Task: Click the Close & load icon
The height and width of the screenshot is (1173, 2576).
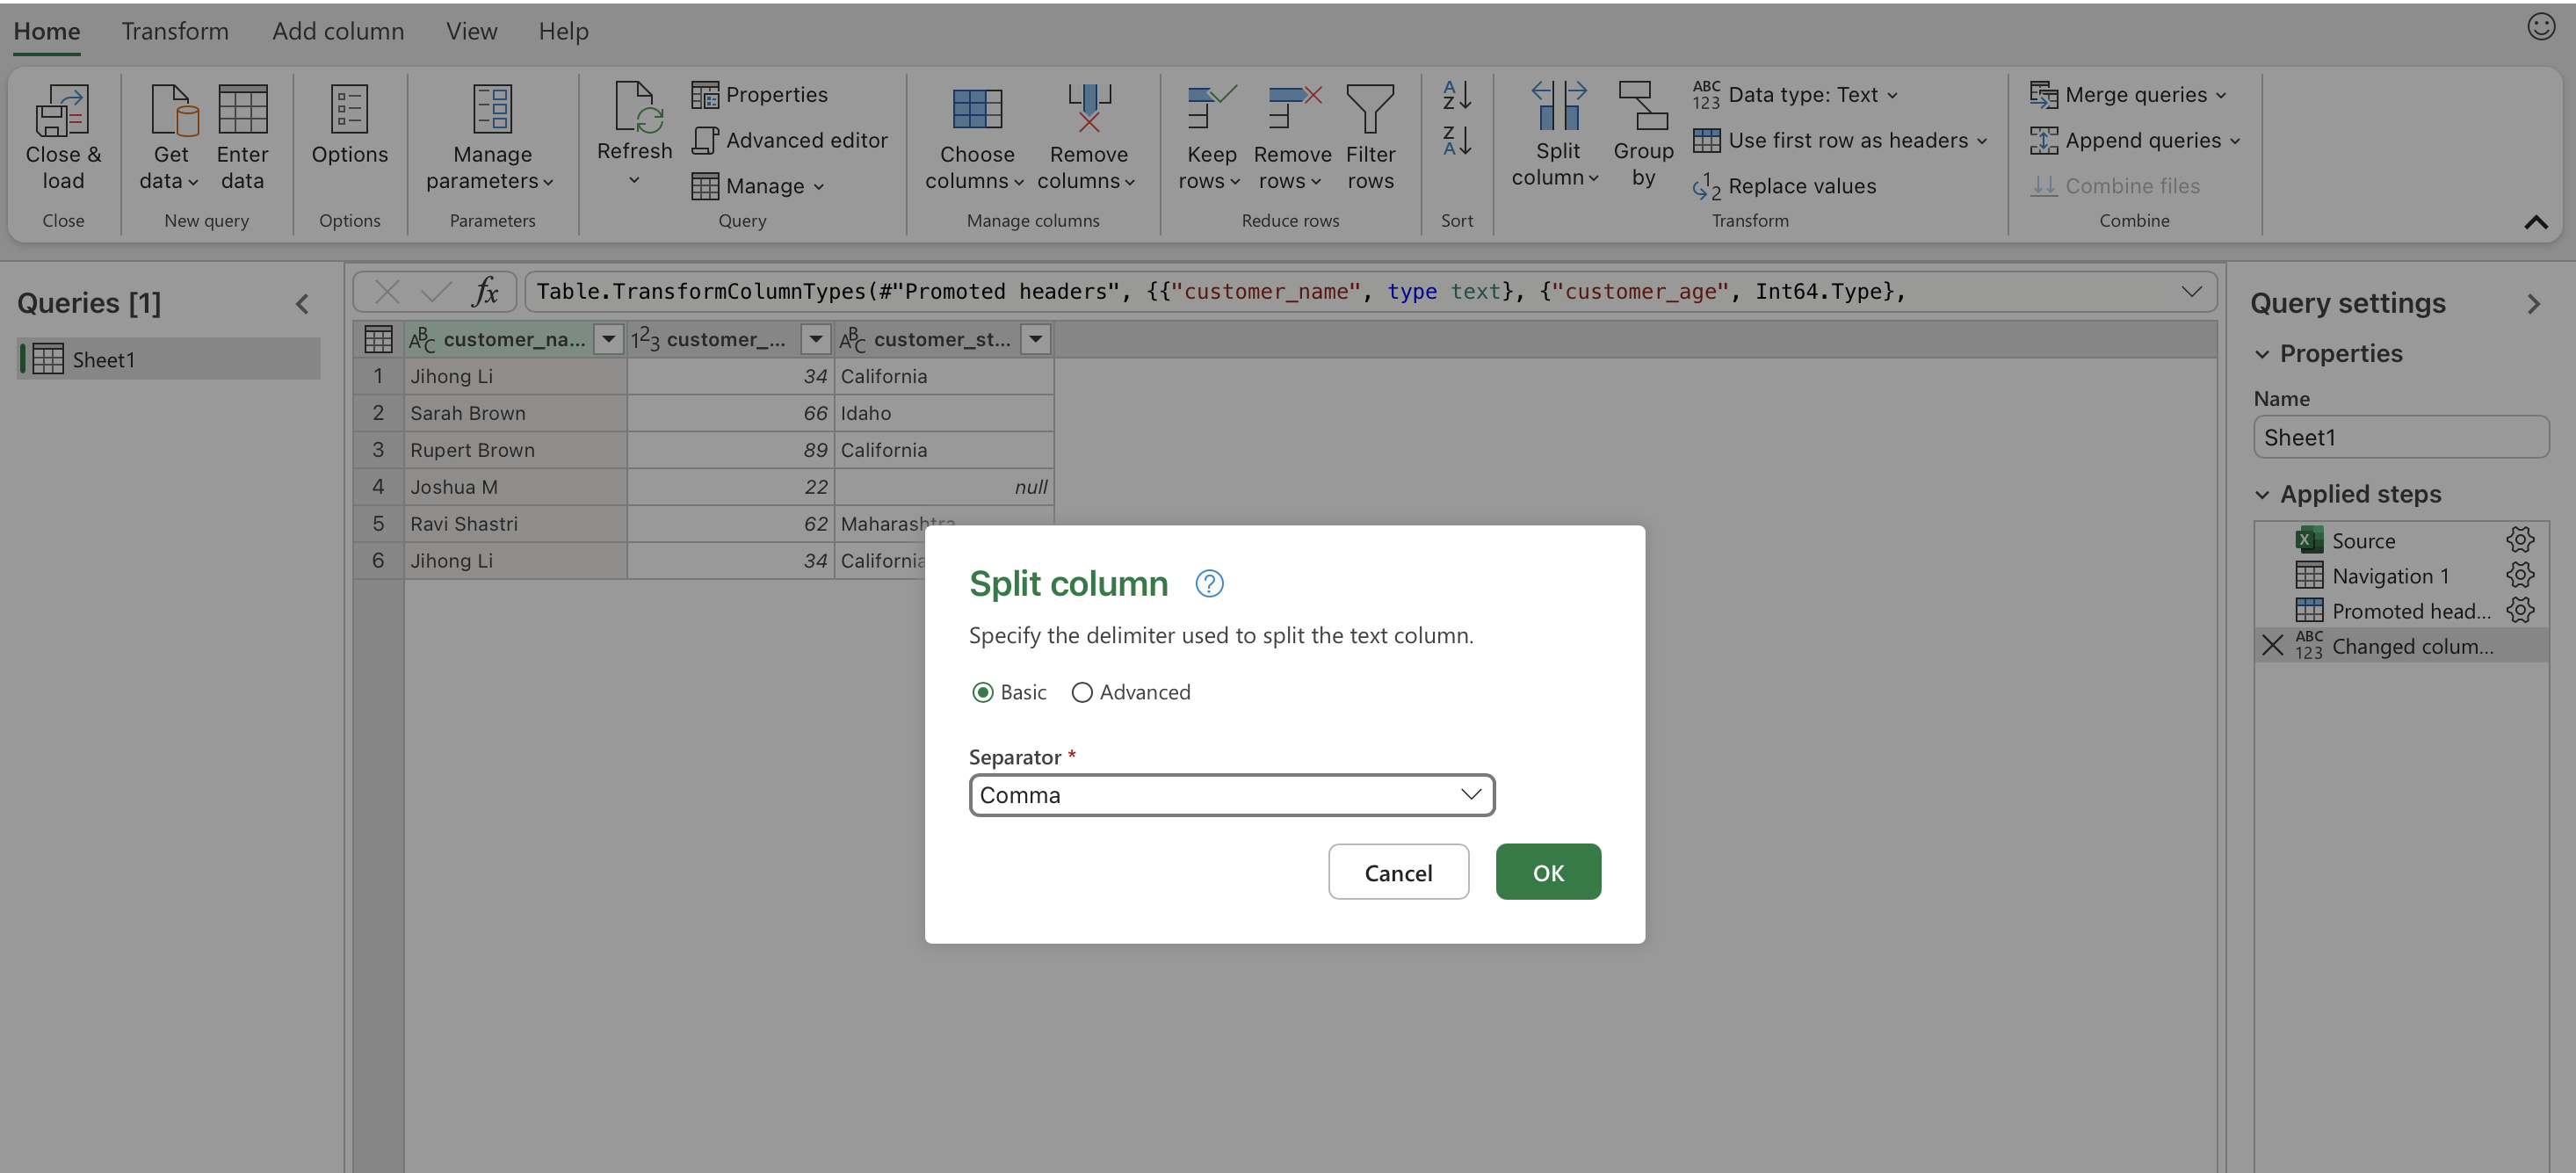Action: [62, 110]
